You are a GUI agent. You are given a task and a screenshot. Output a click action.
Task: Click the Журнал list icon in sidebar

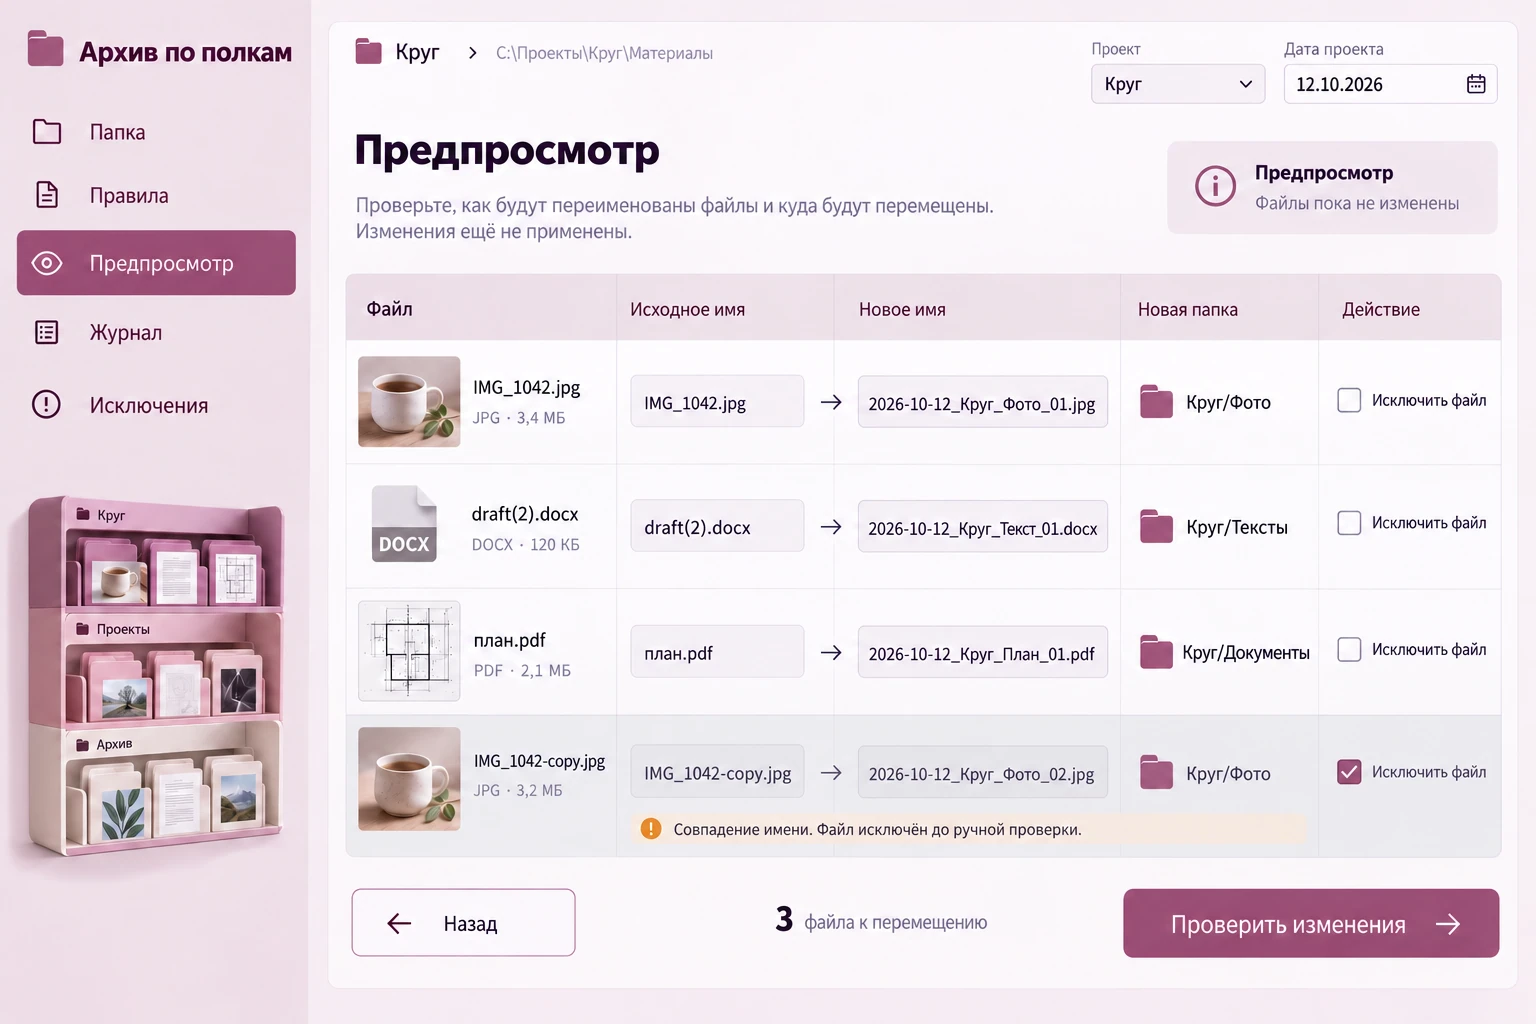pyautogui.click(x=47, y=332)
